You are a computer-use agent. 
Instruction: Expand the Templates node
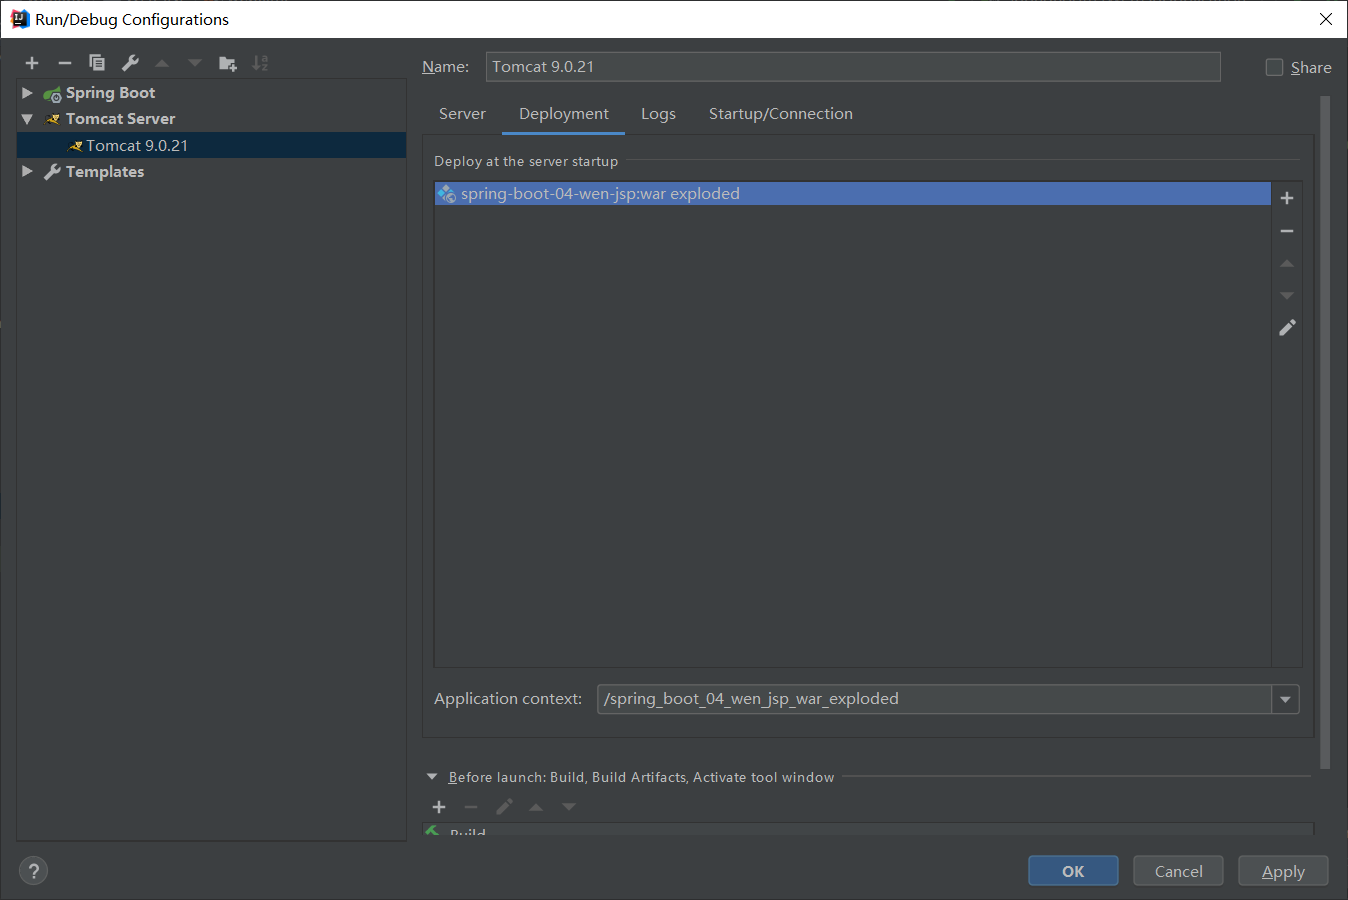point(27,172)
